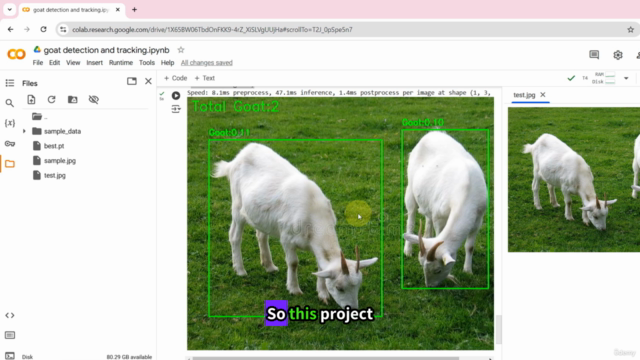Click the notebook title text
Image resolution: width=640 pixels, height=360 pixels.
[x=107, y=50]
